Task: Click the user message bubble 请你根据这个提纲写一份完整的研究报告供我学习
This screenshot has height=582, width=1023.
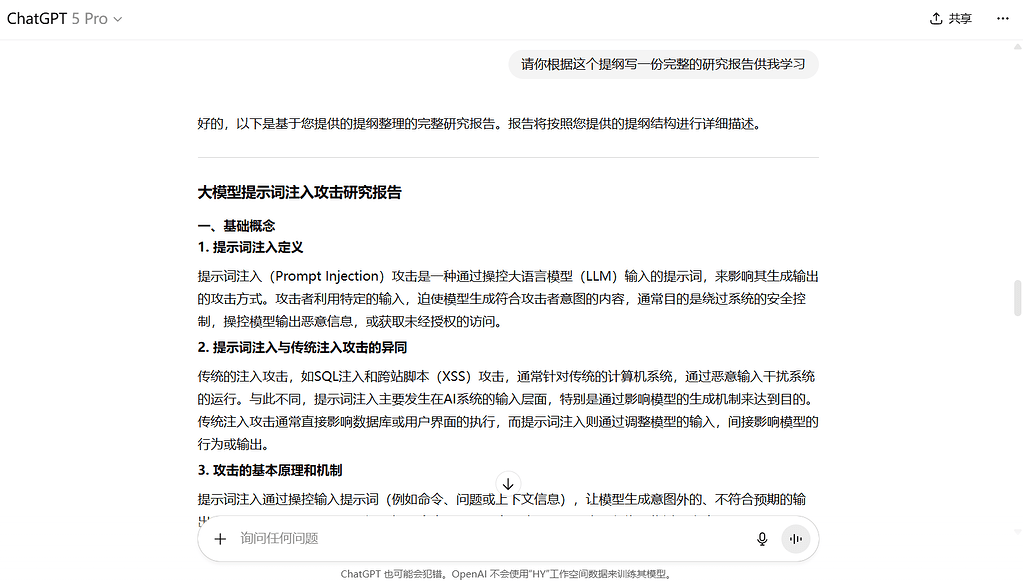Action: [x=664, y=65]
